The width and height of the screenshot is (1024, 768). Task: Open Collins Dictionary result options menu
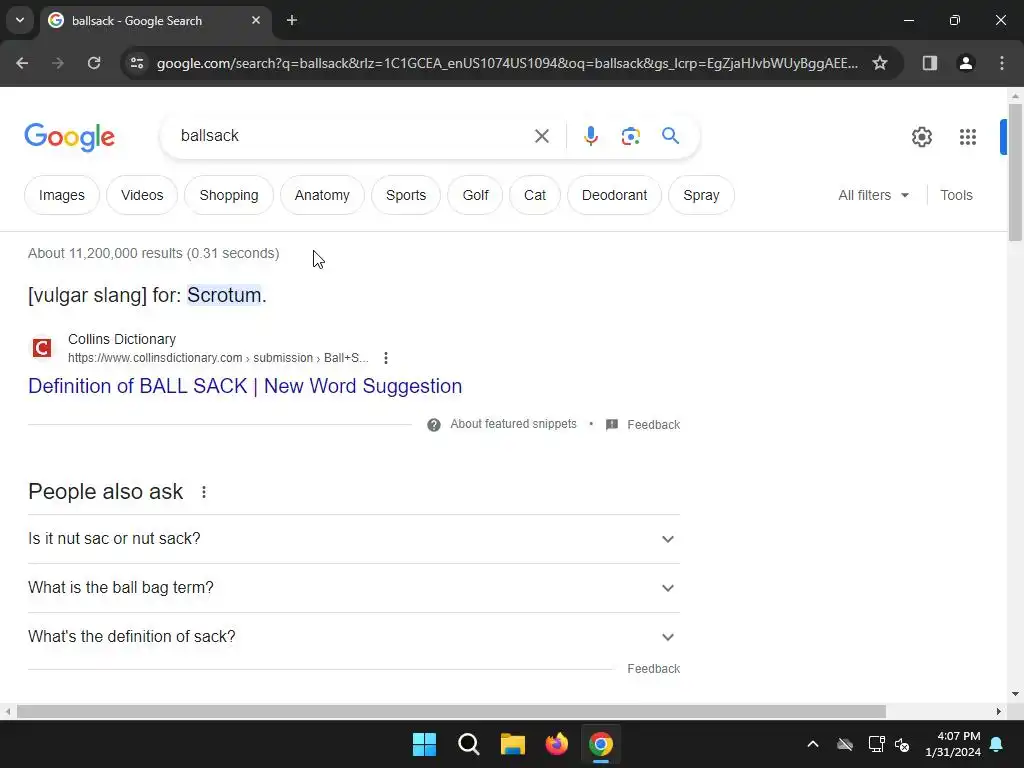(386, 358)
